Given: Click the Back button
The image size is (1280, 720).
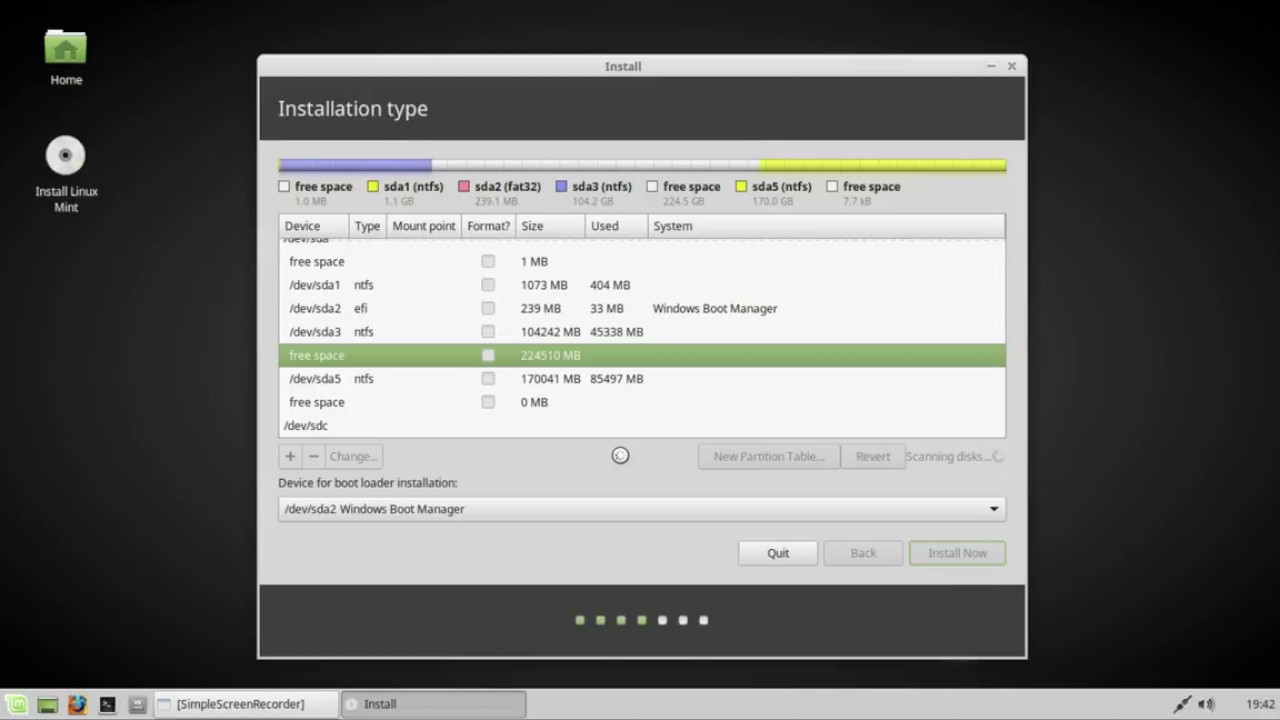Looking at the screenshot, I should click(x=863, y=553).
